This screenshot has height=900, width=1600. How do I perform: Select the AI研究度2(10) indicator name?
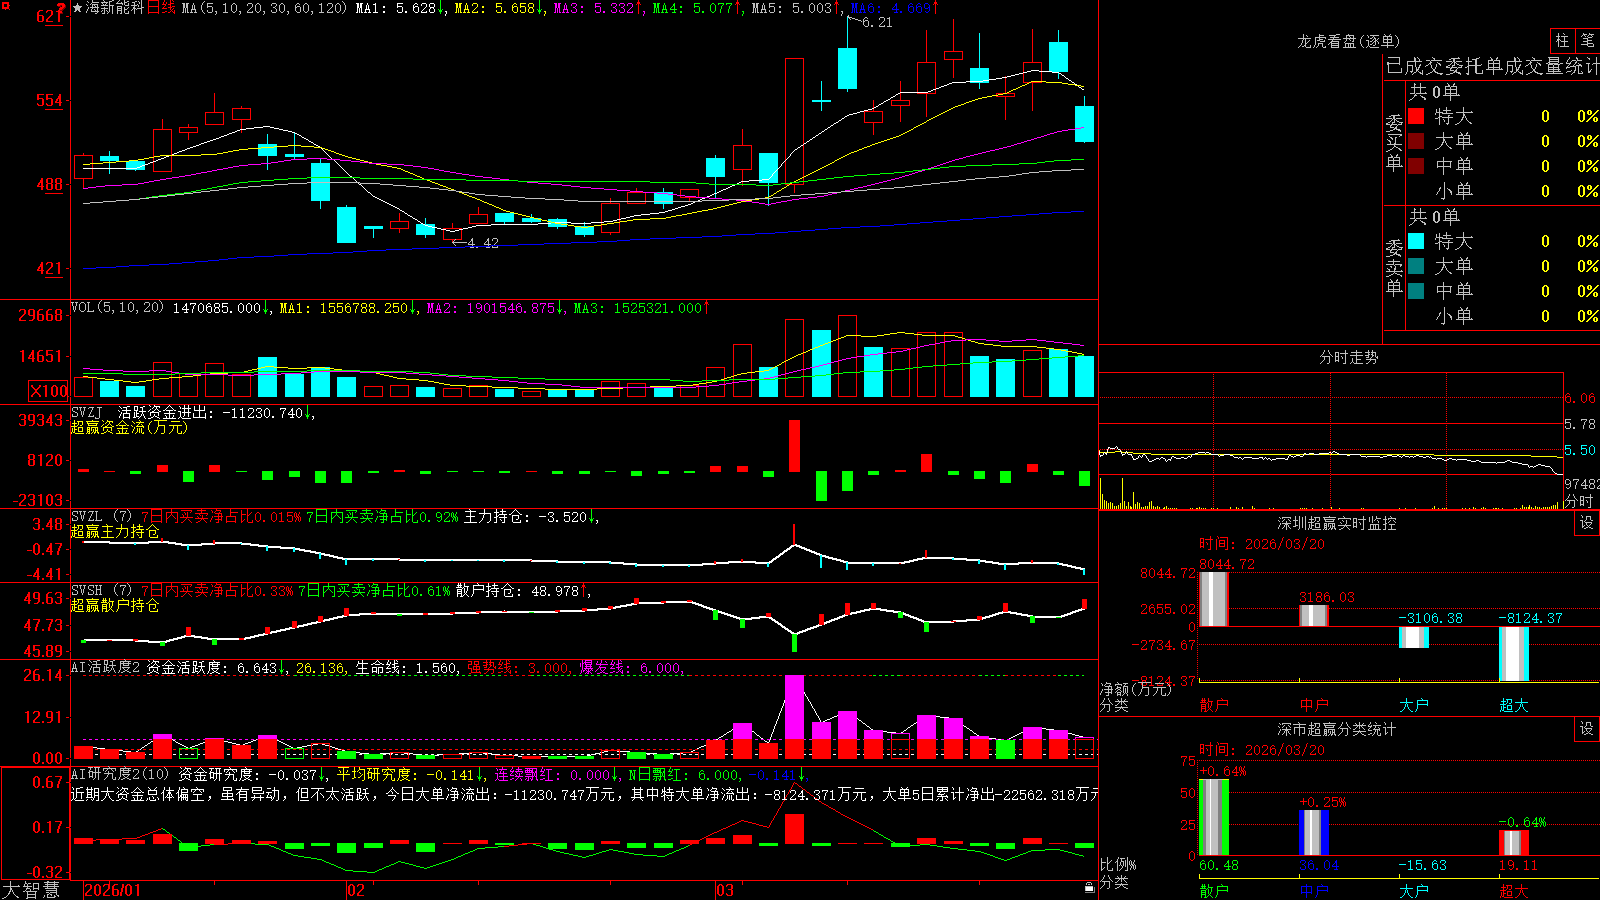[120, 774]
